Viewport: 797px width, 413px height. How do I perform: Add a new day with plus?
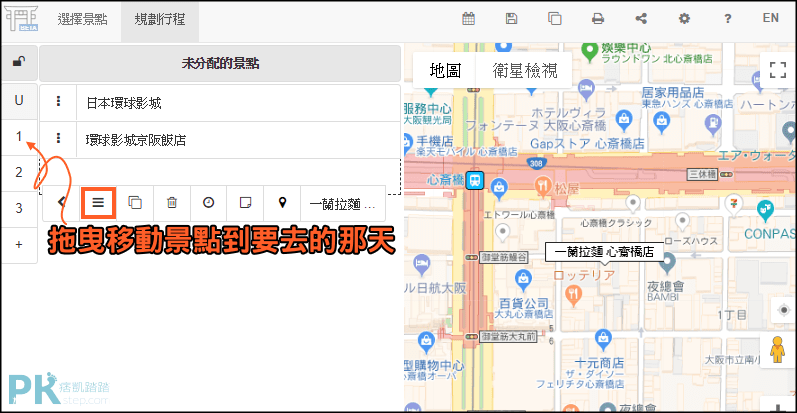click(x=19, y=245)
